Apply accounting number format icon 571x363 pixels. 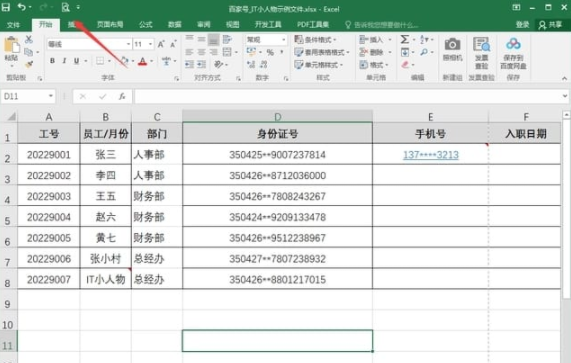[x=251, y=52]
